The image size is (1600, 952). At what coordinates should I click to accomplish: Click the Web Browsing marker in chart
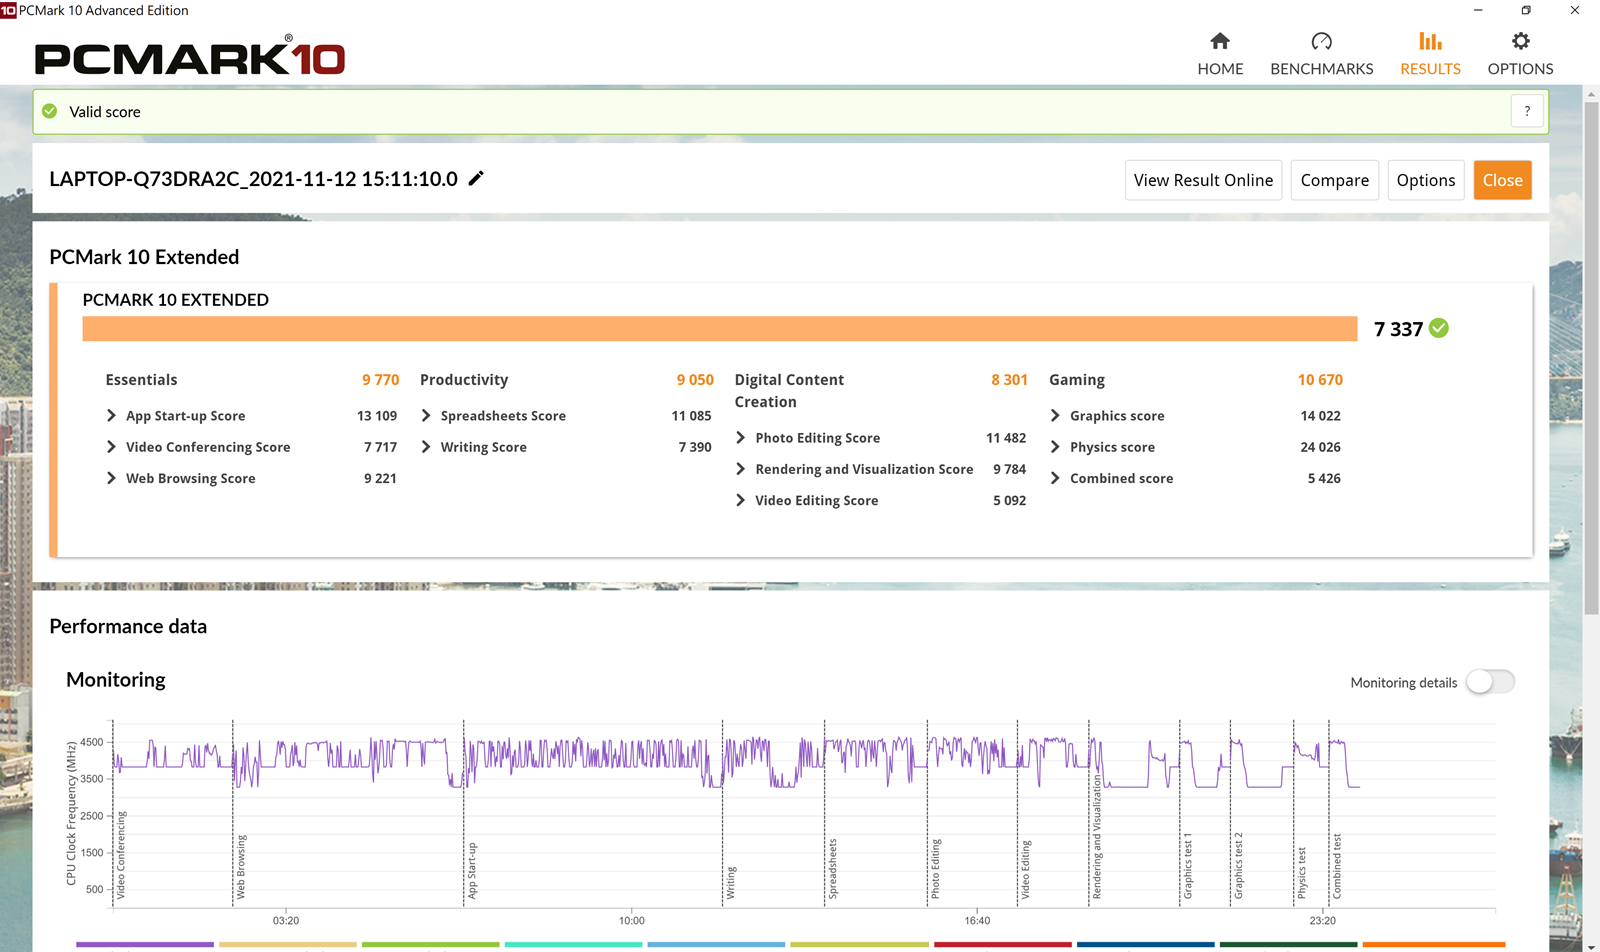(x=241, y=866)
